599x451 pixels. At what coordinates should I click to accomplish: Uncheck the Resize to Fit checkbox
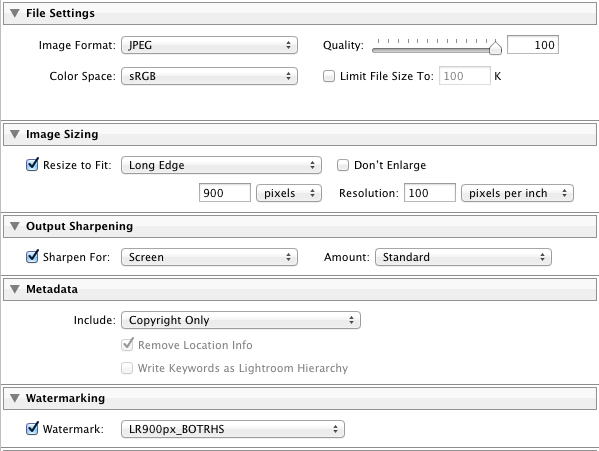pos(32,165)
